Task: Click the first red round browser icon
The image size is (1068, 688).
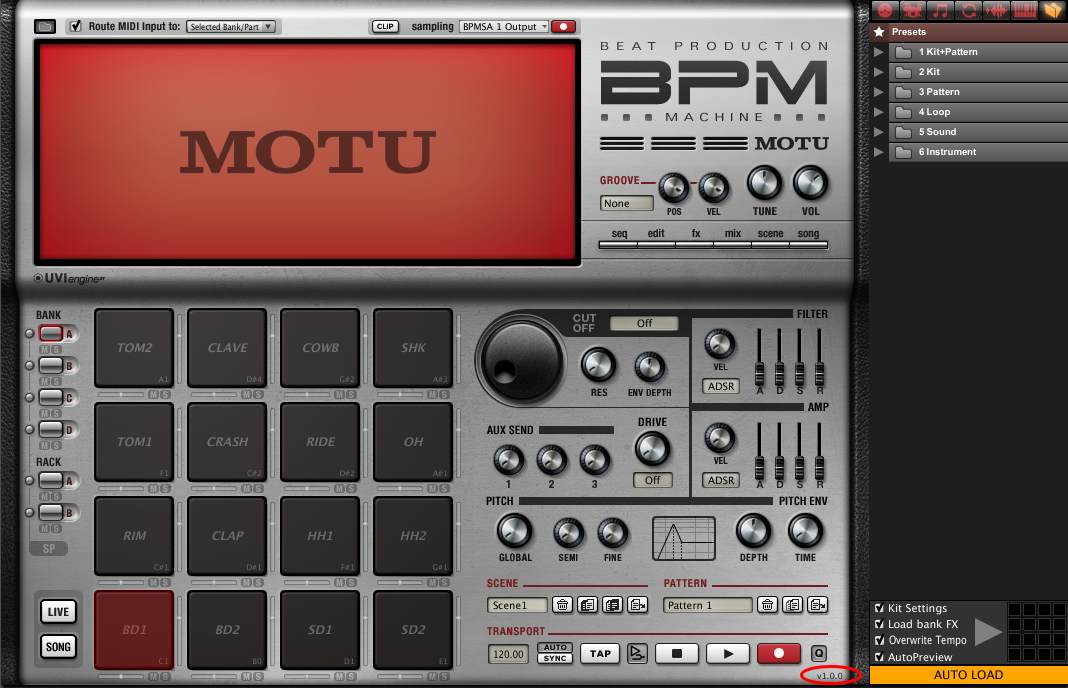Action: tap(885, 10)
